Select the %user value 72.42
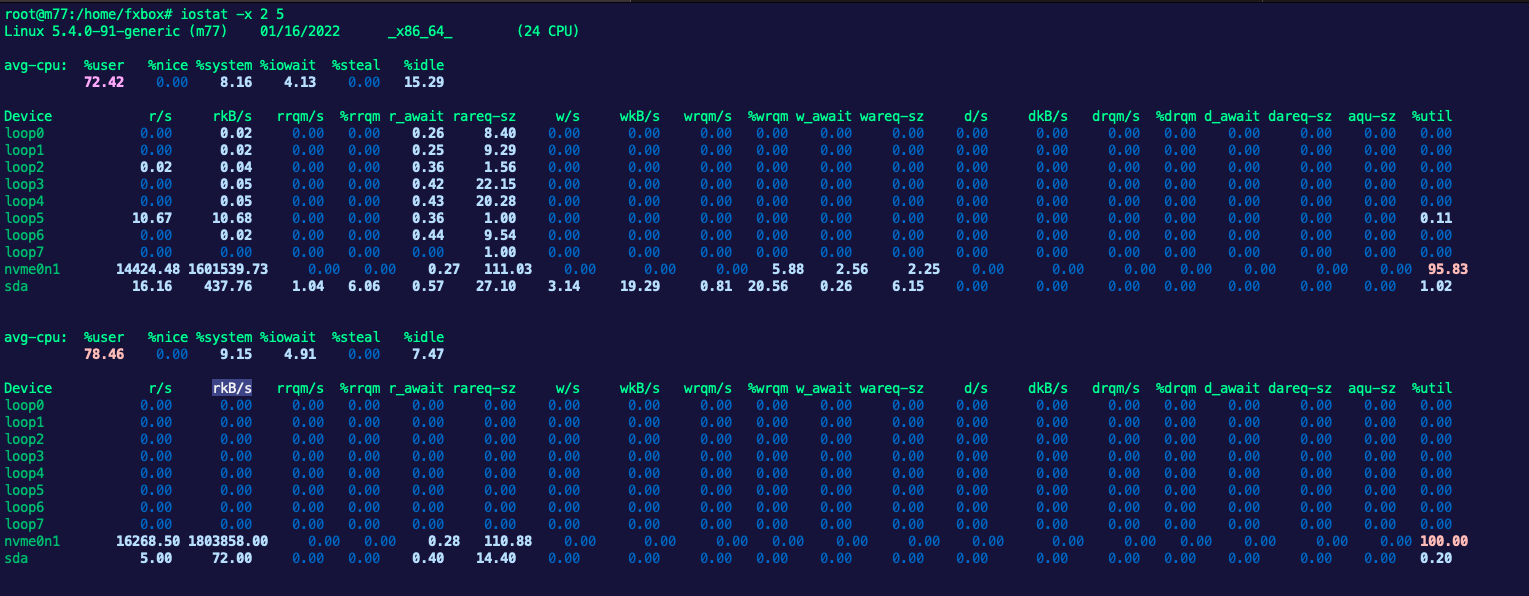Viewport: 1529px width, 596px height. [x=104, y=81]
